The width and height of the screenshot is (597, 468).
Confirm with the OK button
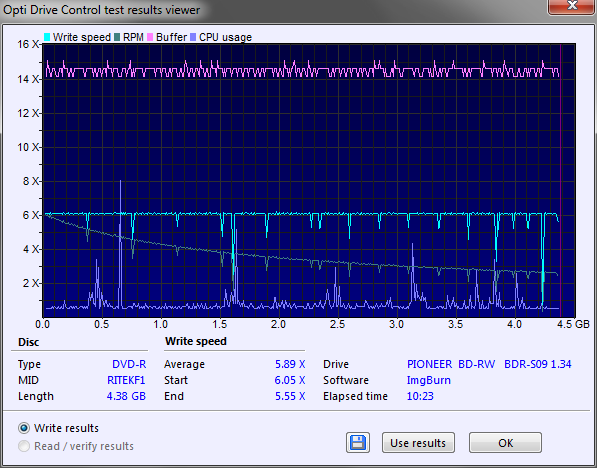coord(505,443)
